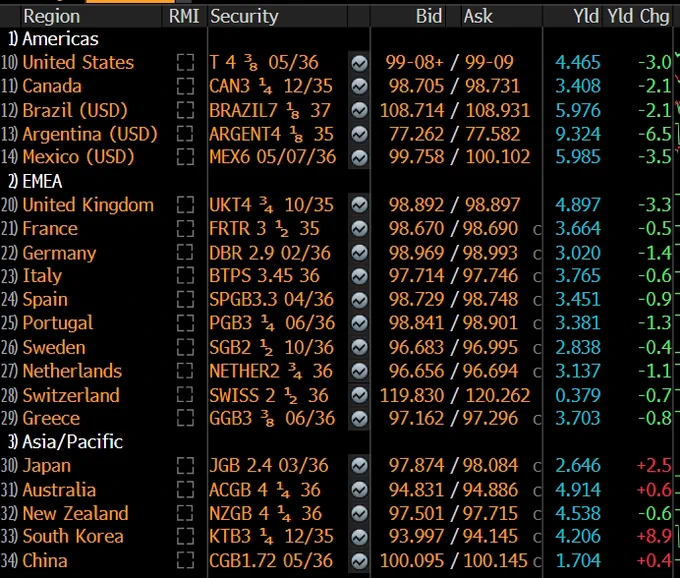Open chart icon for Japan JGB 2.4 03/36
Image resolution: width=680 pixels, height=578 pixels.
(x=359, y=466)
